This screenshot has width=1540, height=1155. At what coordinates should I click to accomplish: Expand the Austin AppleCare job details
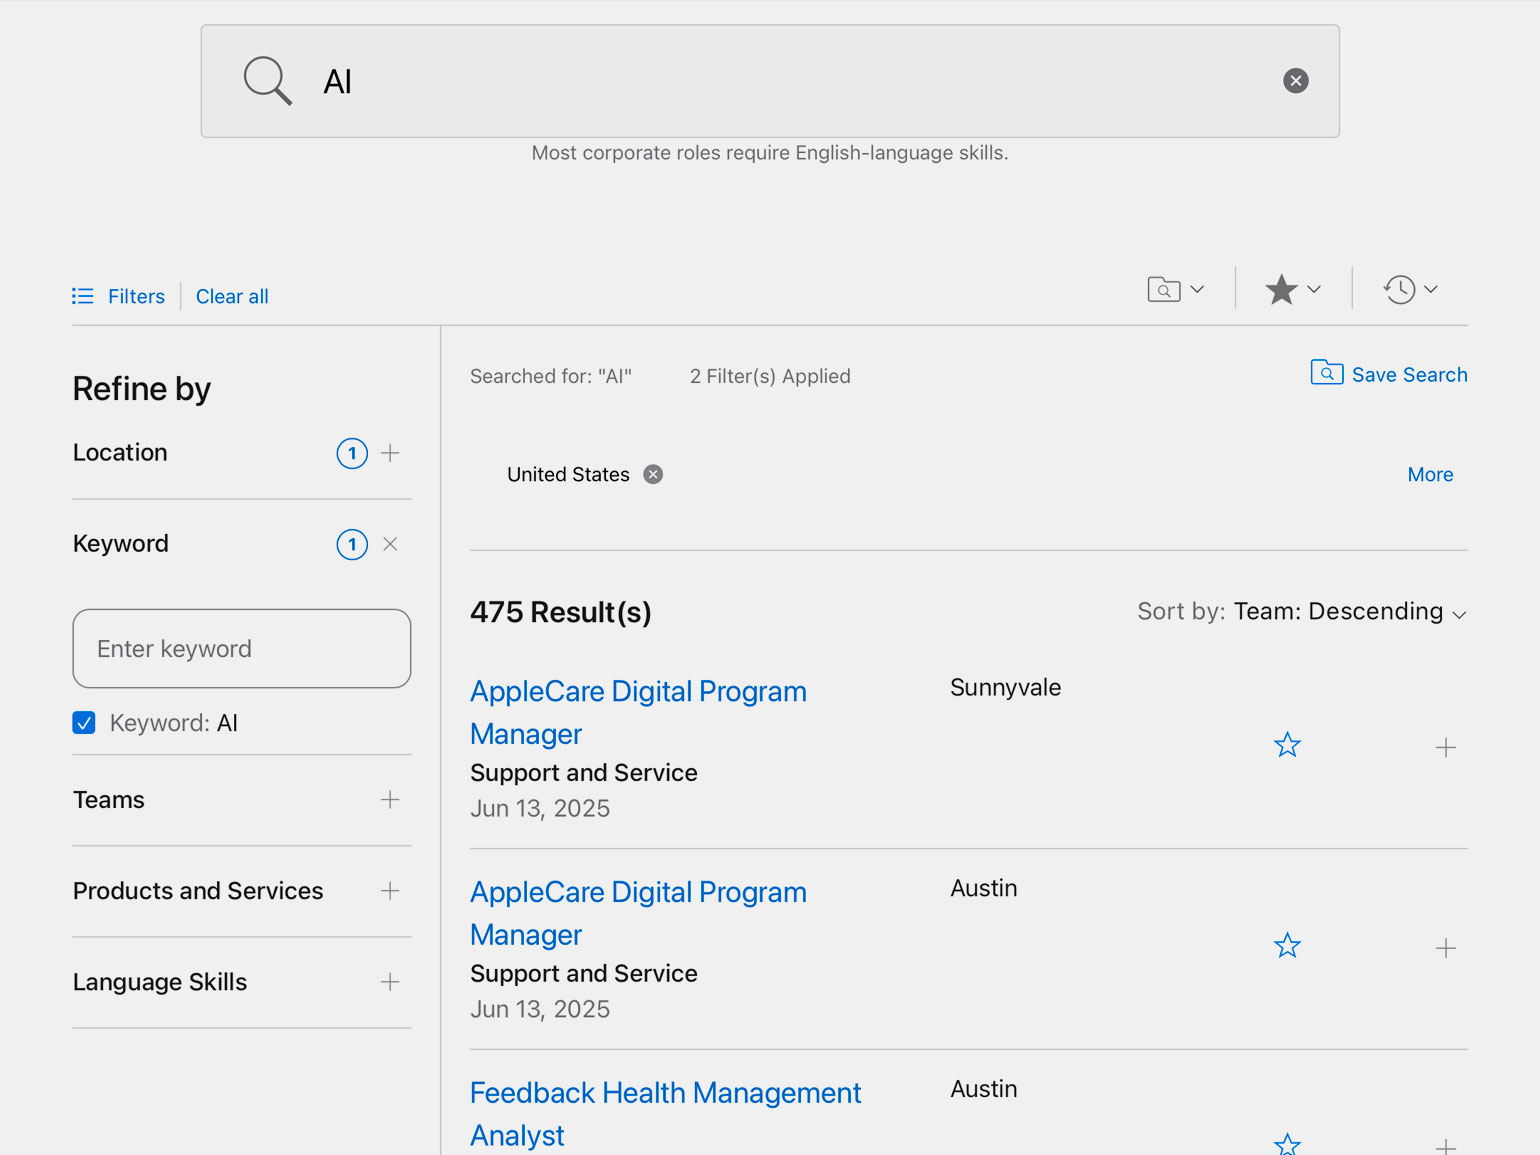(x=1446, y=948)
